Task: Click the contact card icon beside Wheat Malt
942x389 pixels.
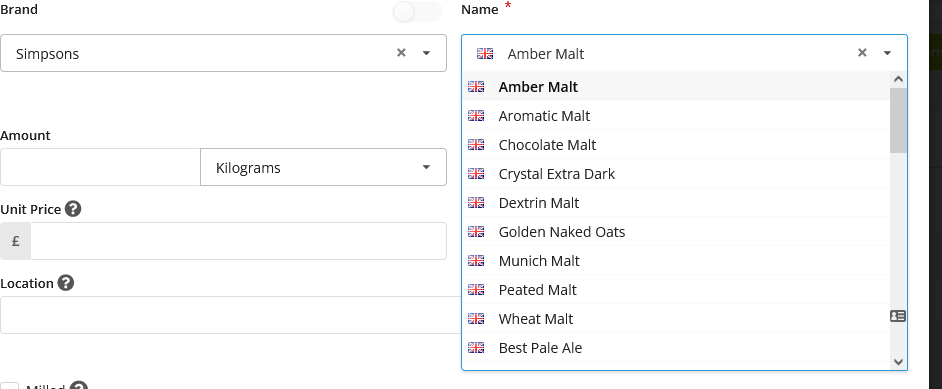Action: (x=898, y=316)
